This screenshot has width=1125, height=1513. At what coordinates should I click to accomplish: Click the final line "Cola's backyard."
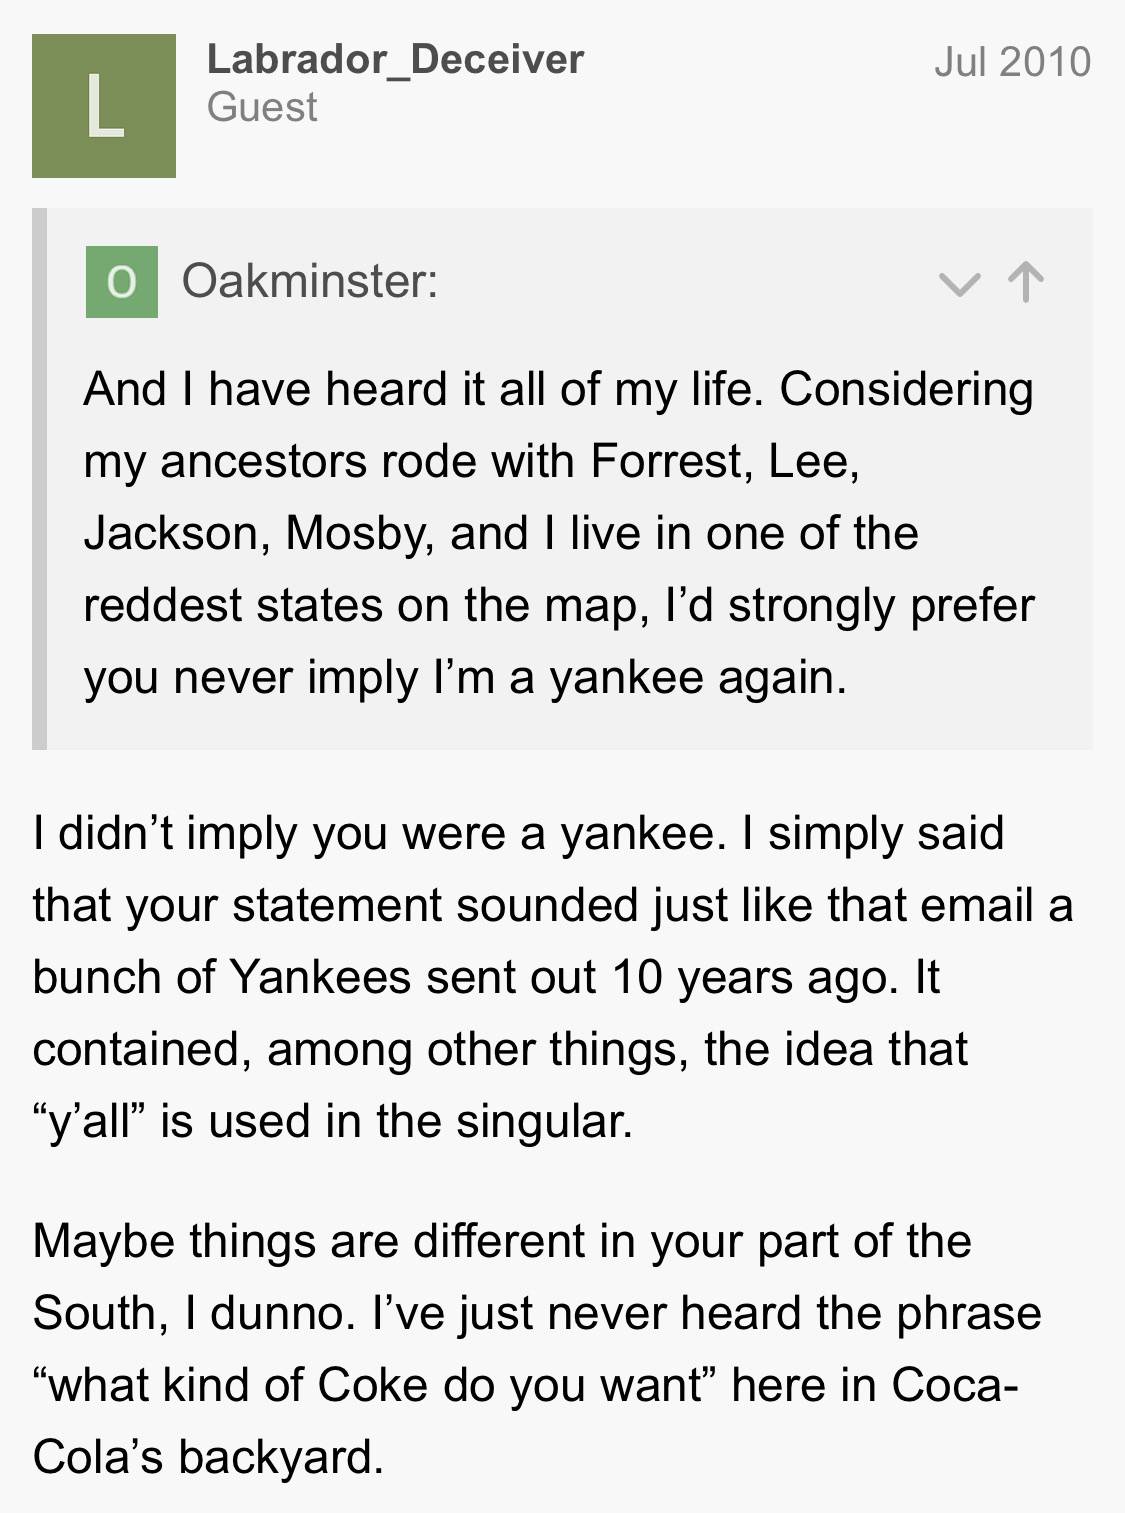[x=208, y=1457]
